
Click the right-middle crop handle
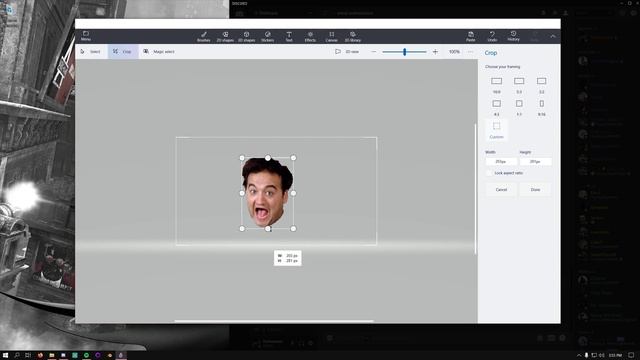(x=293, y=193)
